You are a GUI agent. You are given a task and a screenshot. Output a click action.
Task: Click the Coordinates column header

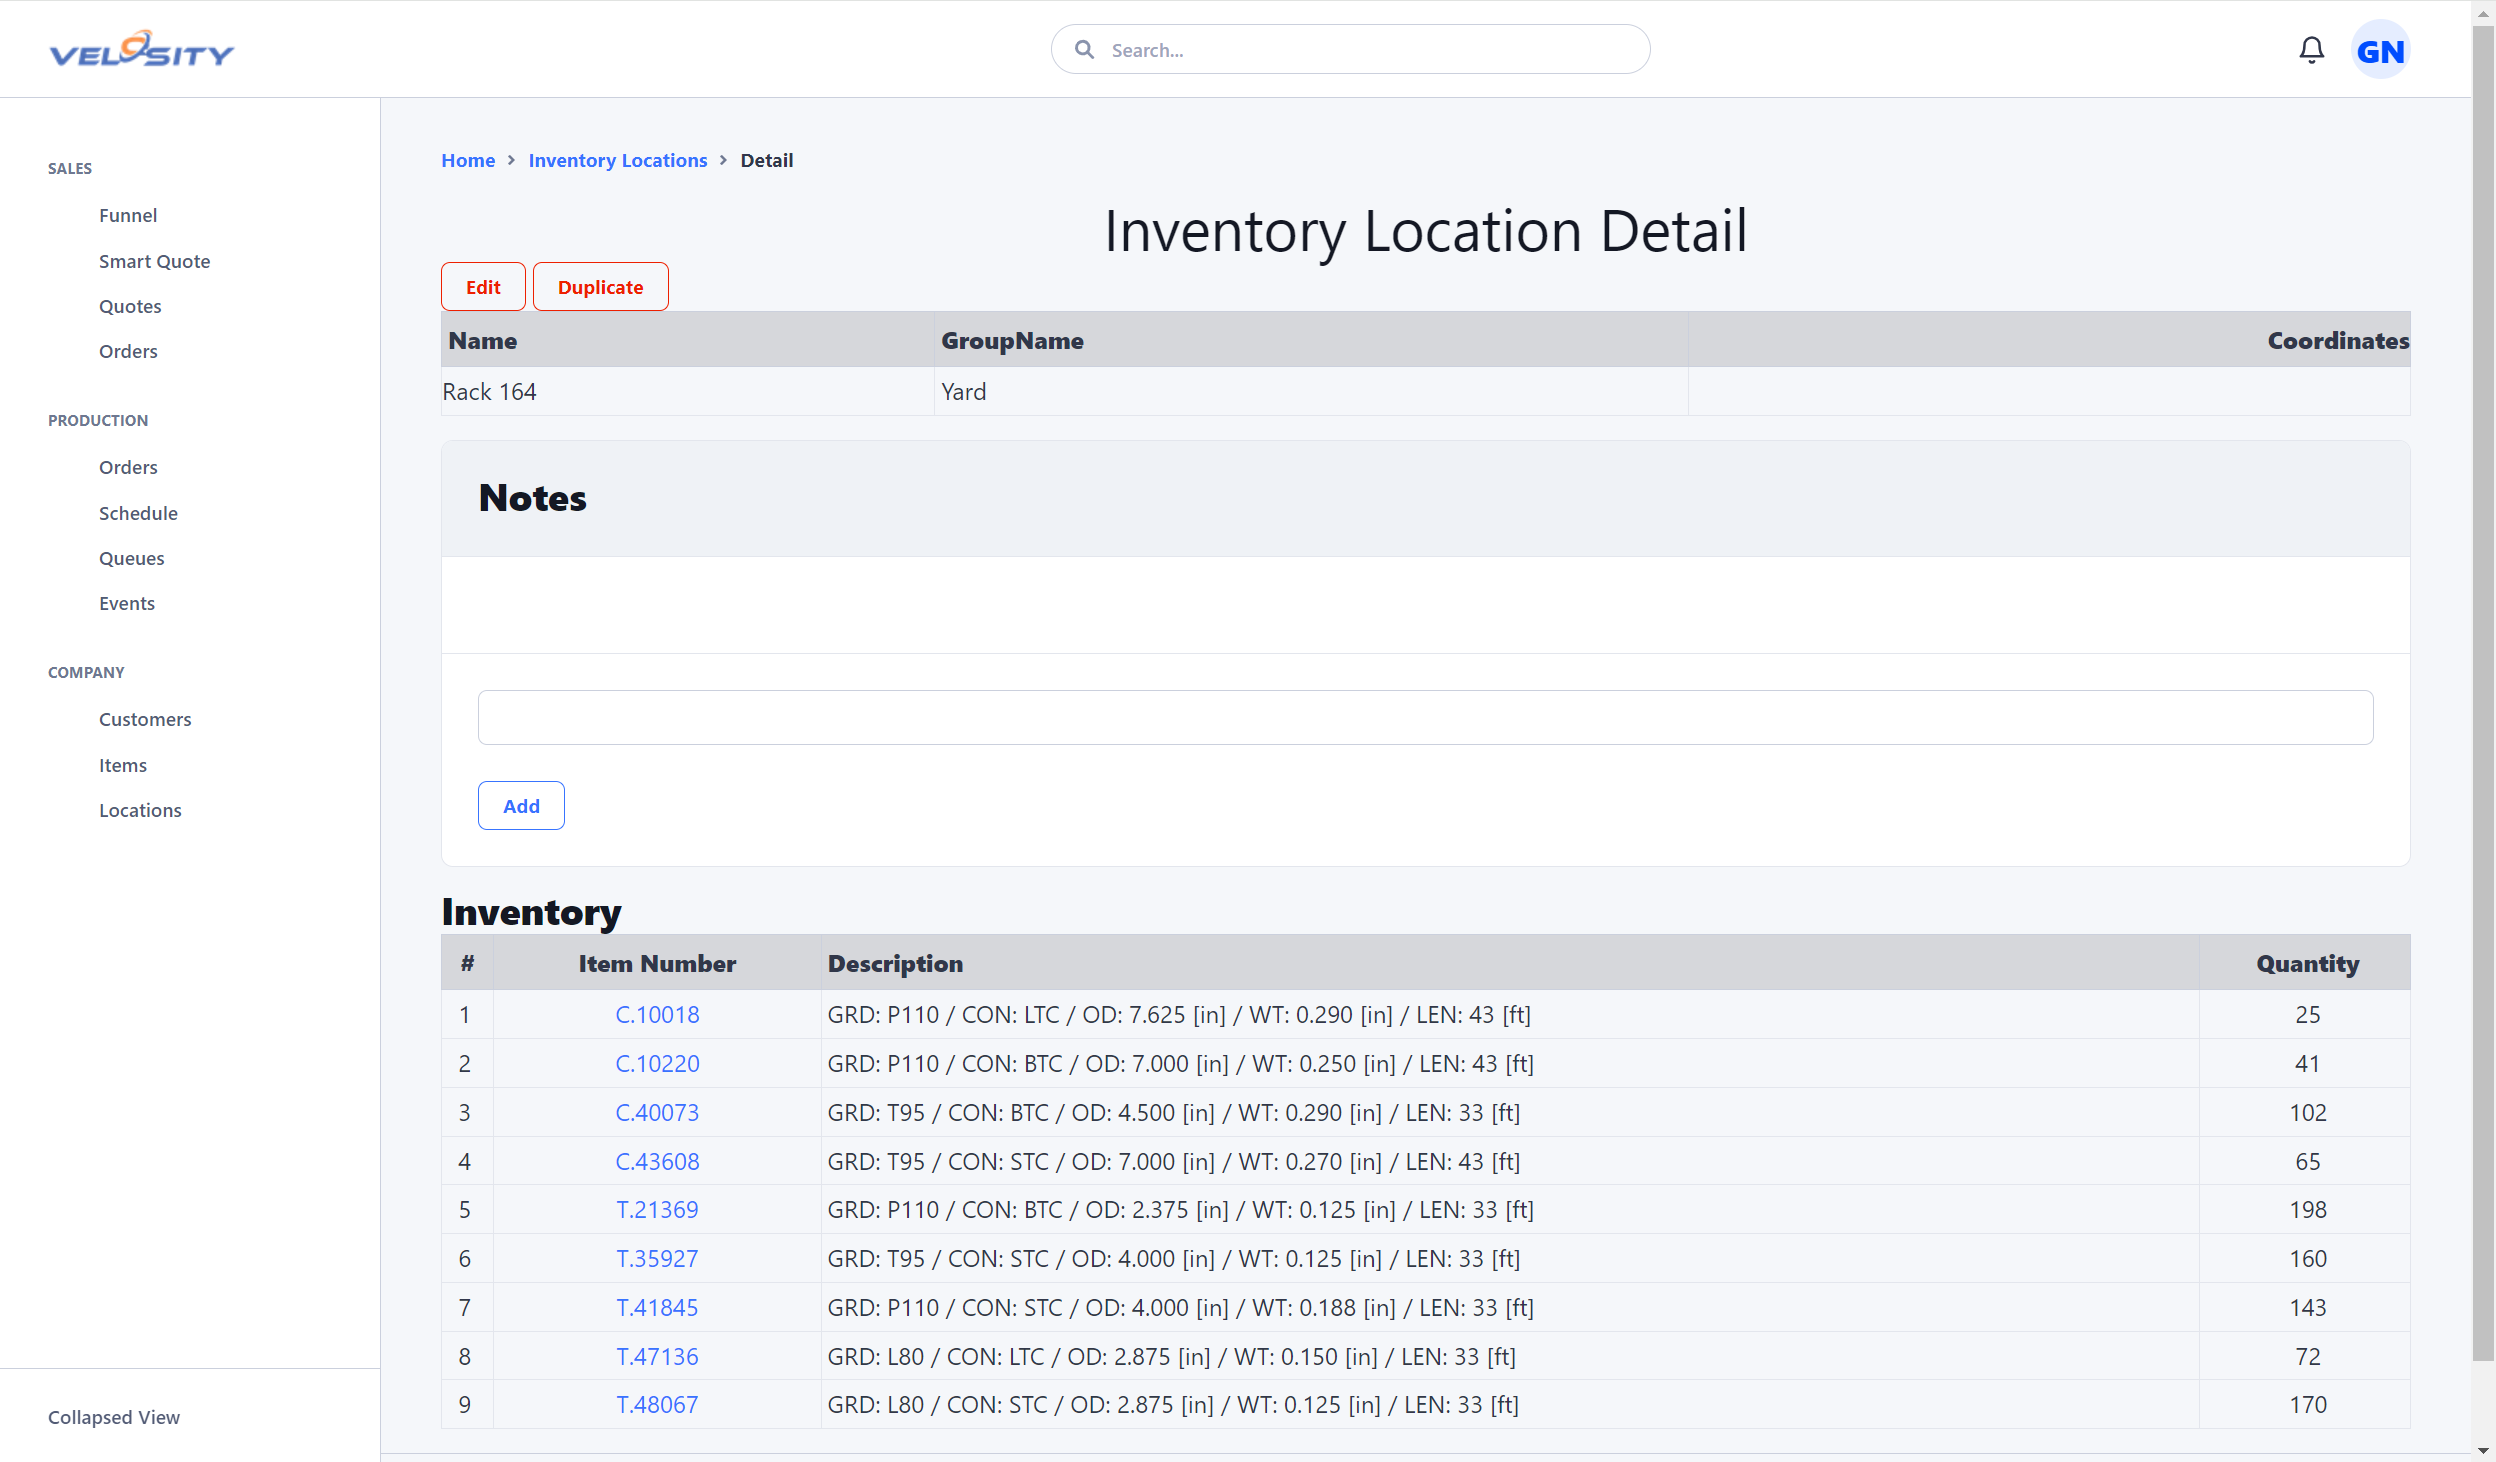2049,340
